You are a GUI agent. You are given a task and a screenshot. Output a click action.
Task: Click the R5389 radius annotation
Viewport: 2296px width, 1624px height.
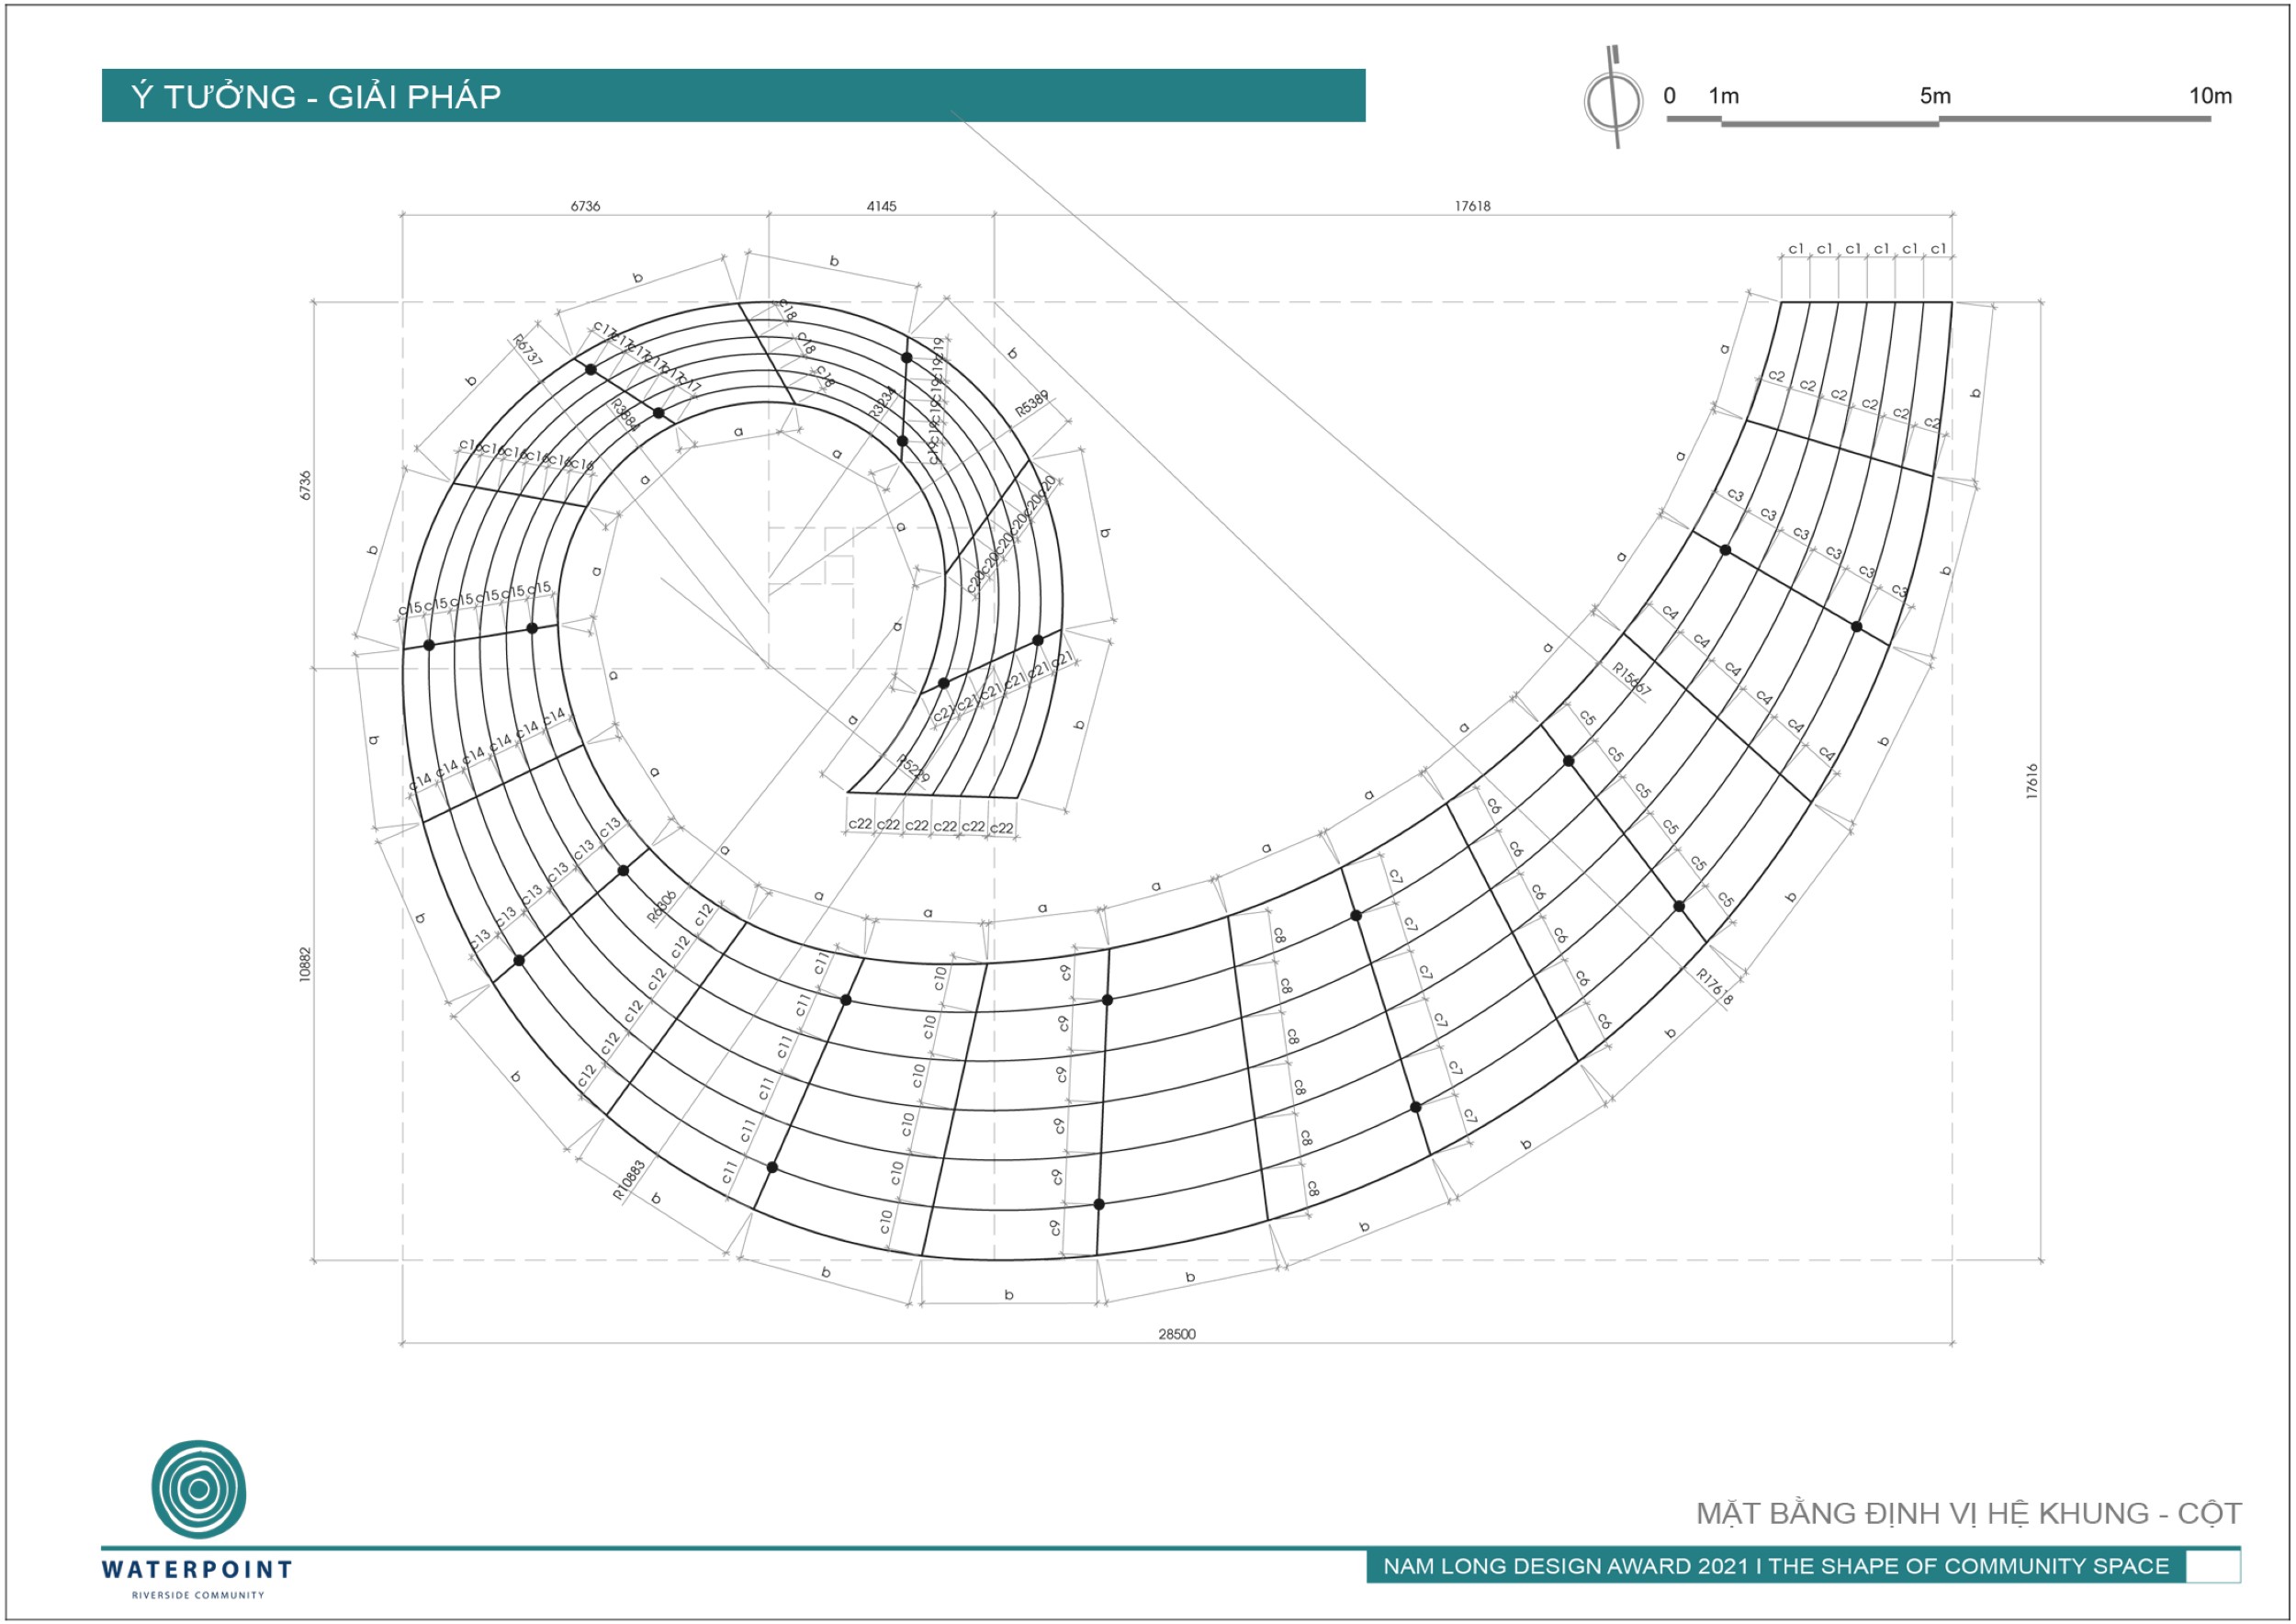[1032, 404]
